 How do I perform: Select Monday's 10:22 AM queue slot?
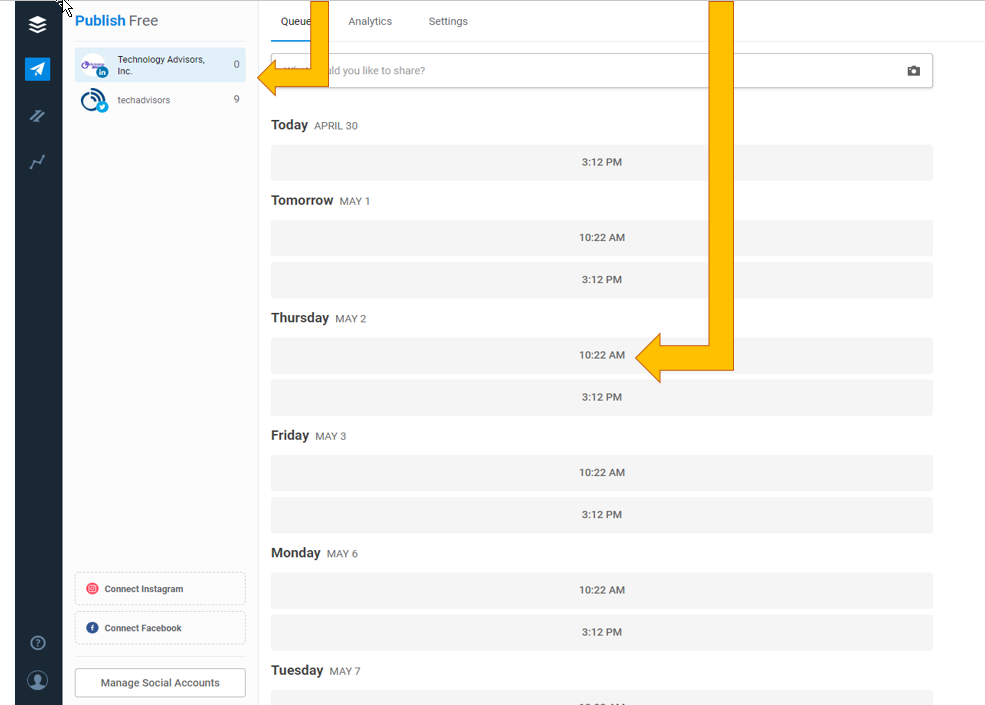(601, 590)
